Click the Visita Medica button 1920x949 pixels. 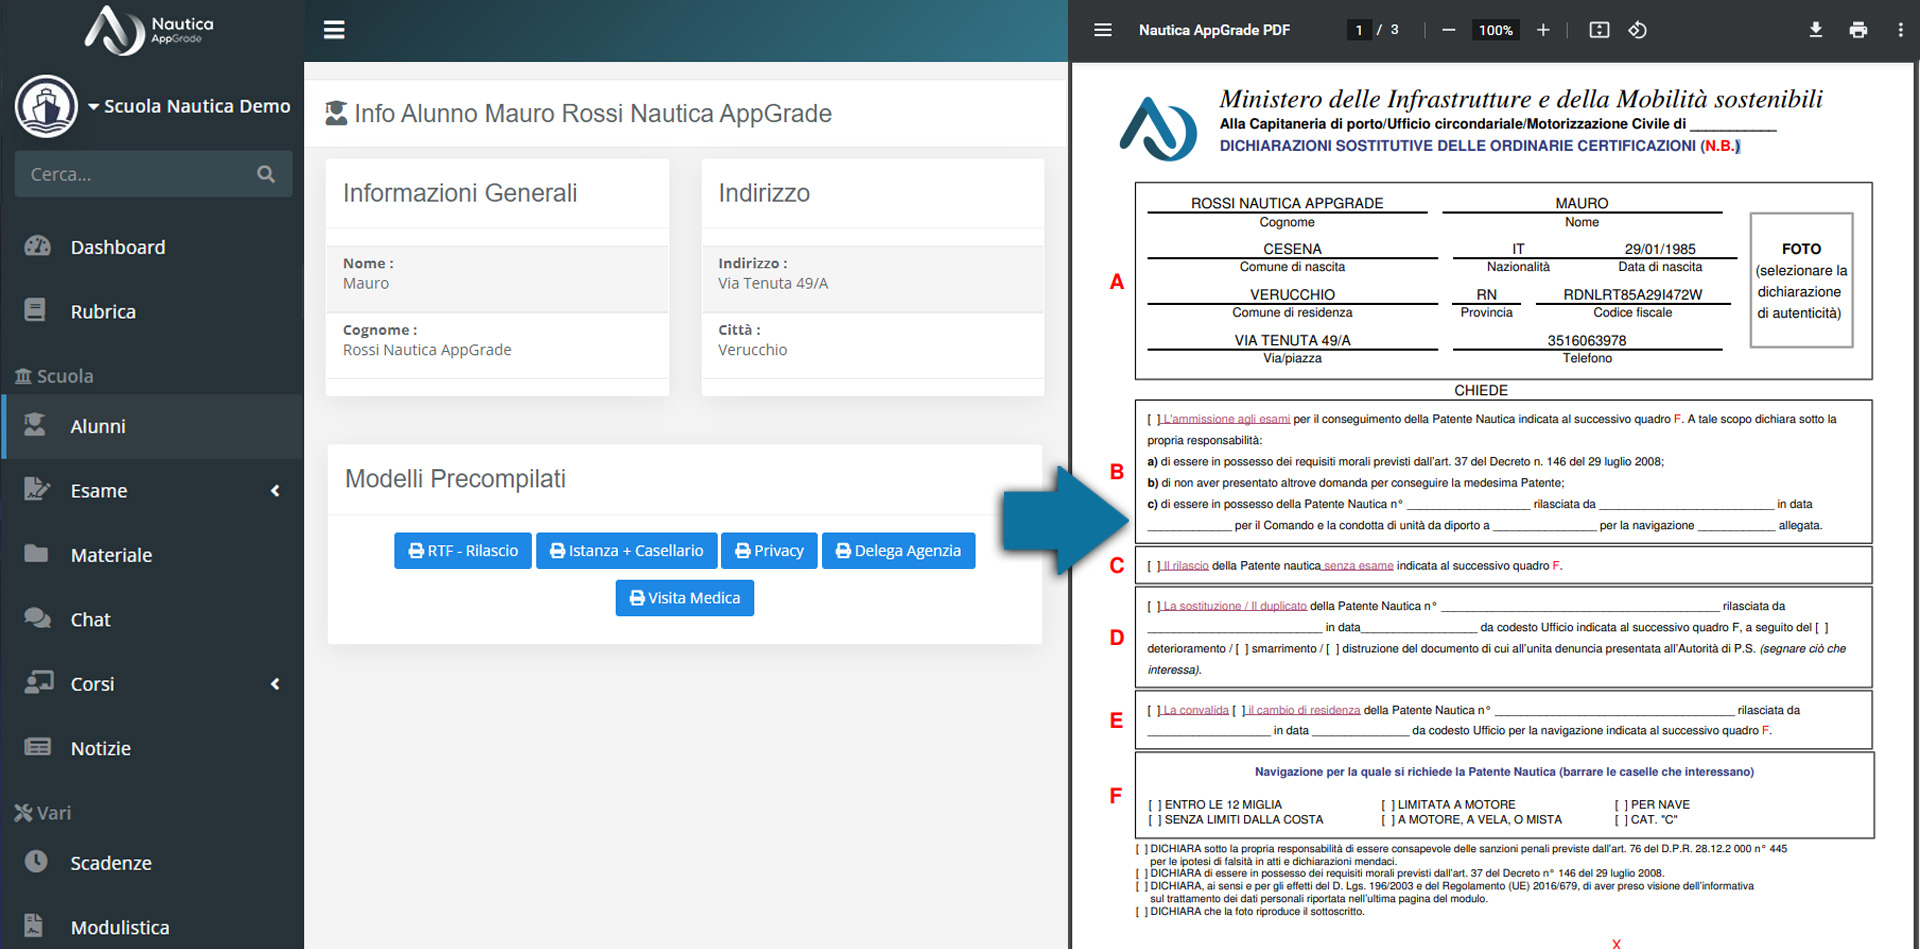(x=685, y=598)
